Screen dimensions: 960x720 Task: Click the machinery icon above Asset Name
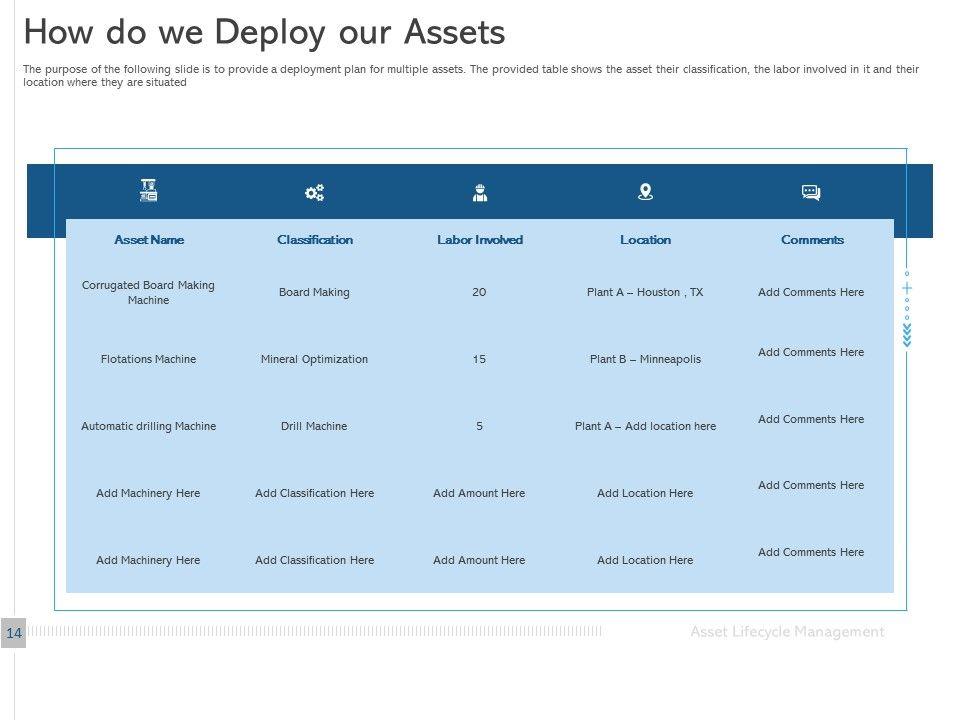coord(149,190)
